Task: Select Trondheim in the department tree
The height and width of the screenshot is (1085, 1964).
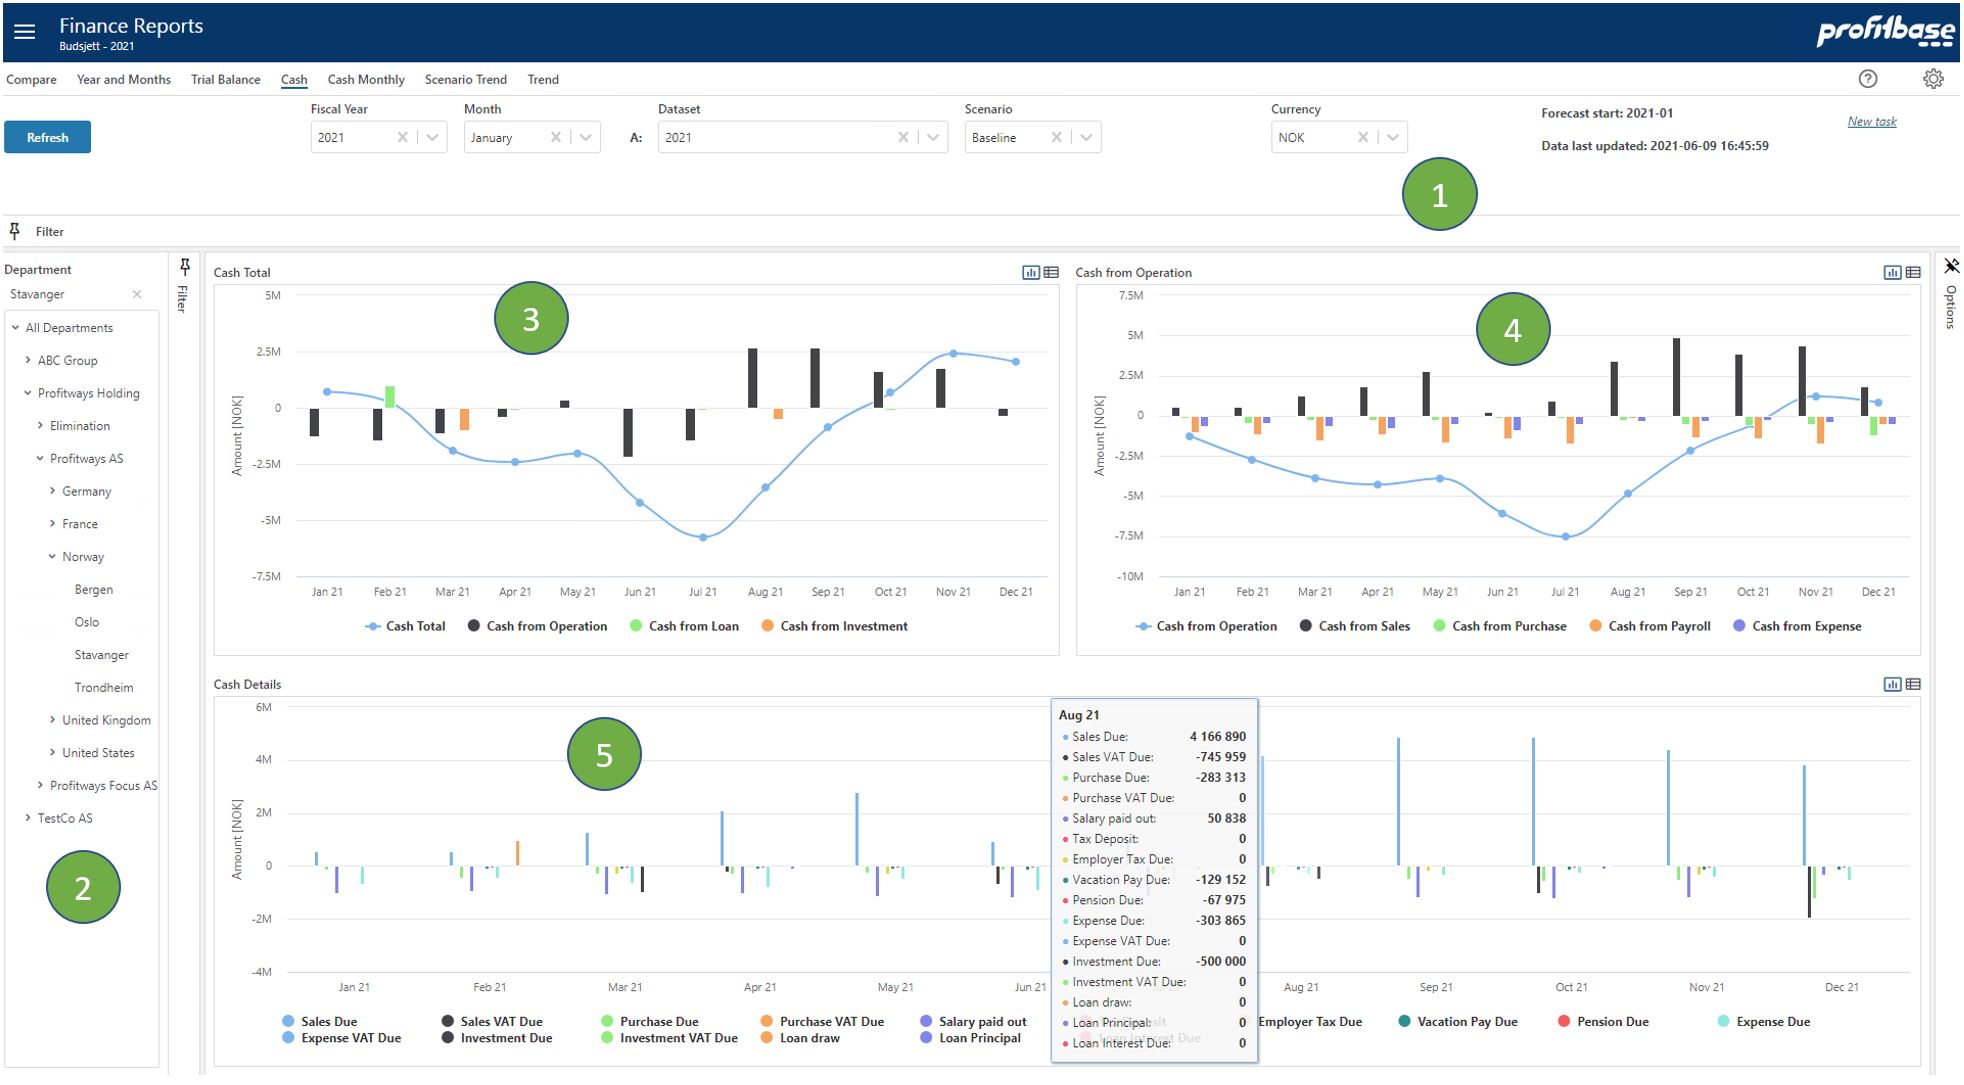Action: pos(104,688)
